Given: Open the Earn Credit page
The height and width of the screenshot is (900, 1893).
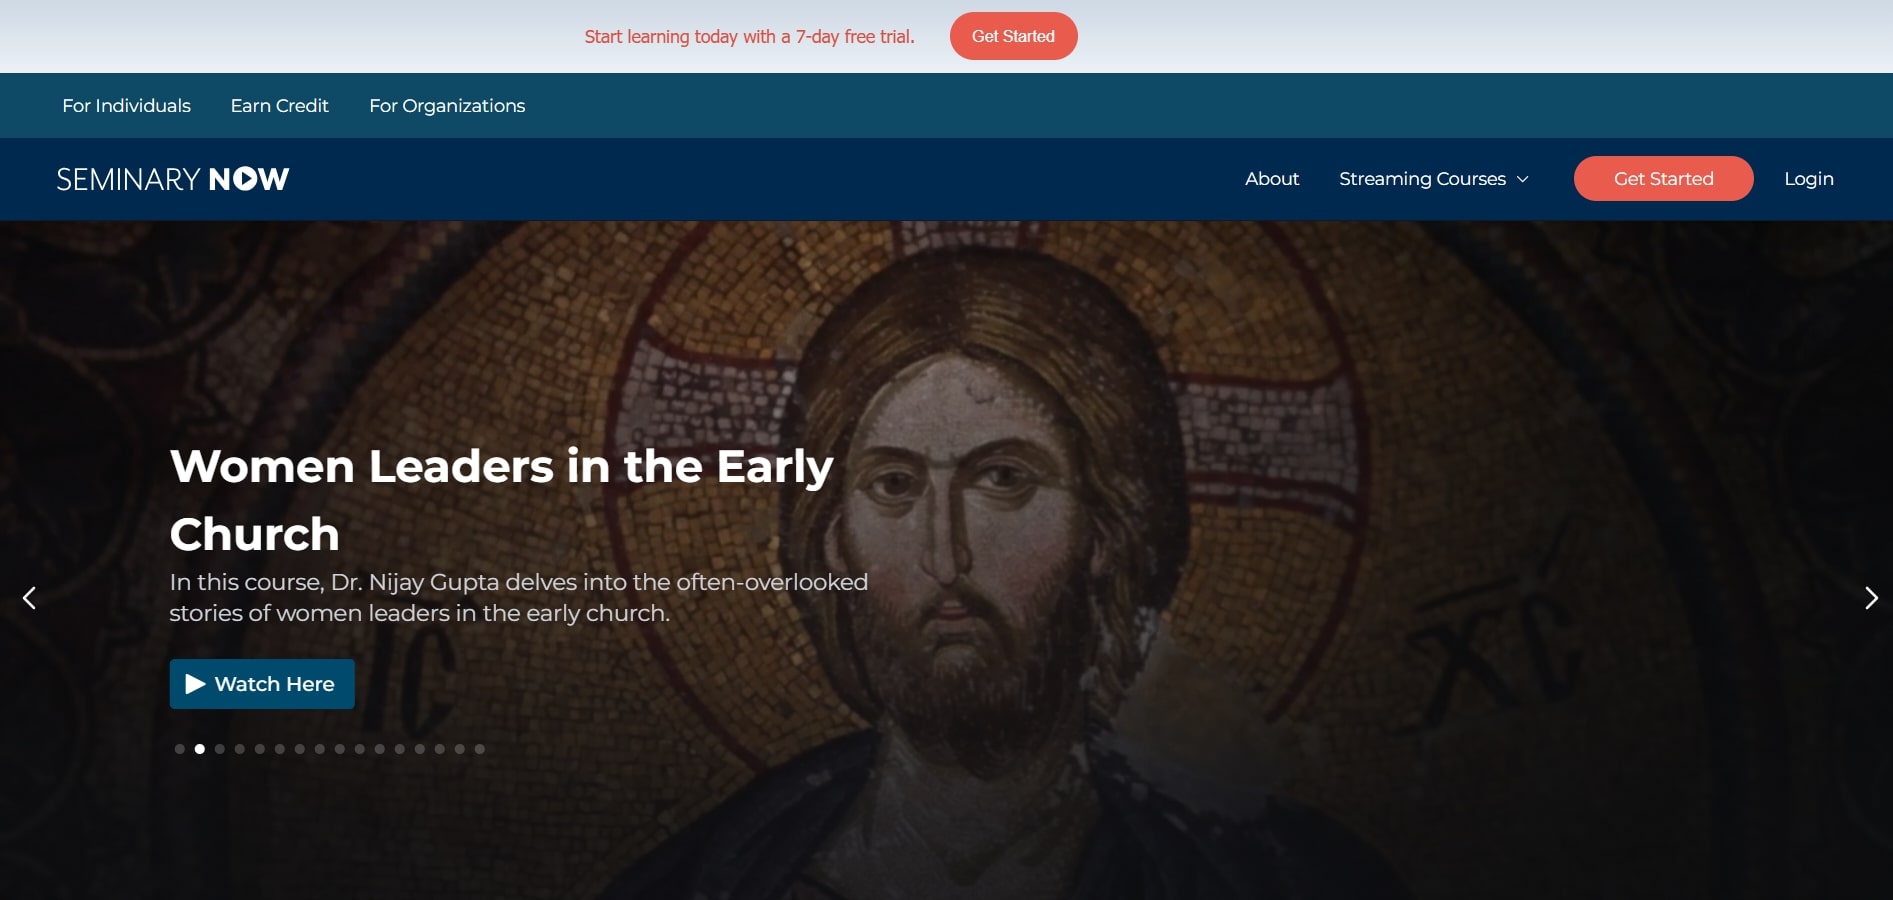Looking at the screenshot, I should [x=279, y=106].
